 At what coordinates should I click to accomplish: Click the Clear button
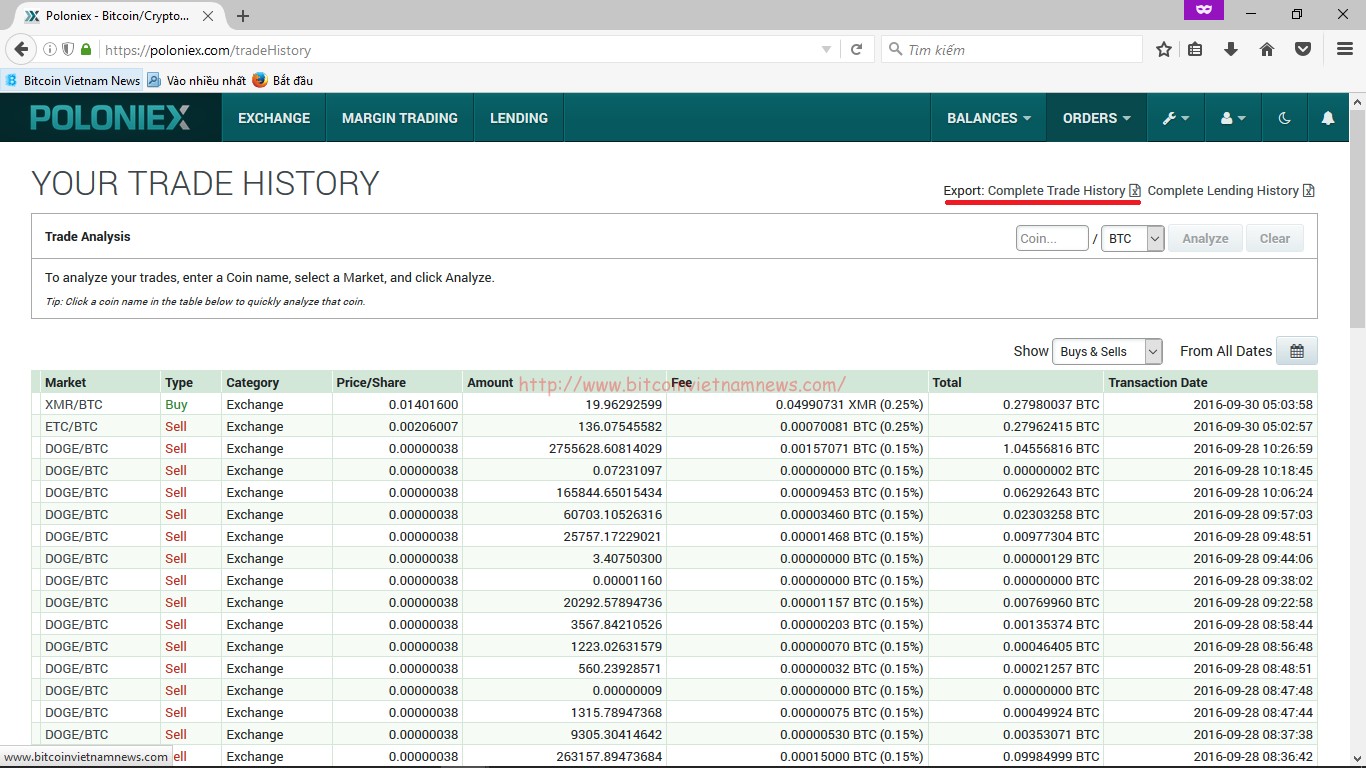1275,238
